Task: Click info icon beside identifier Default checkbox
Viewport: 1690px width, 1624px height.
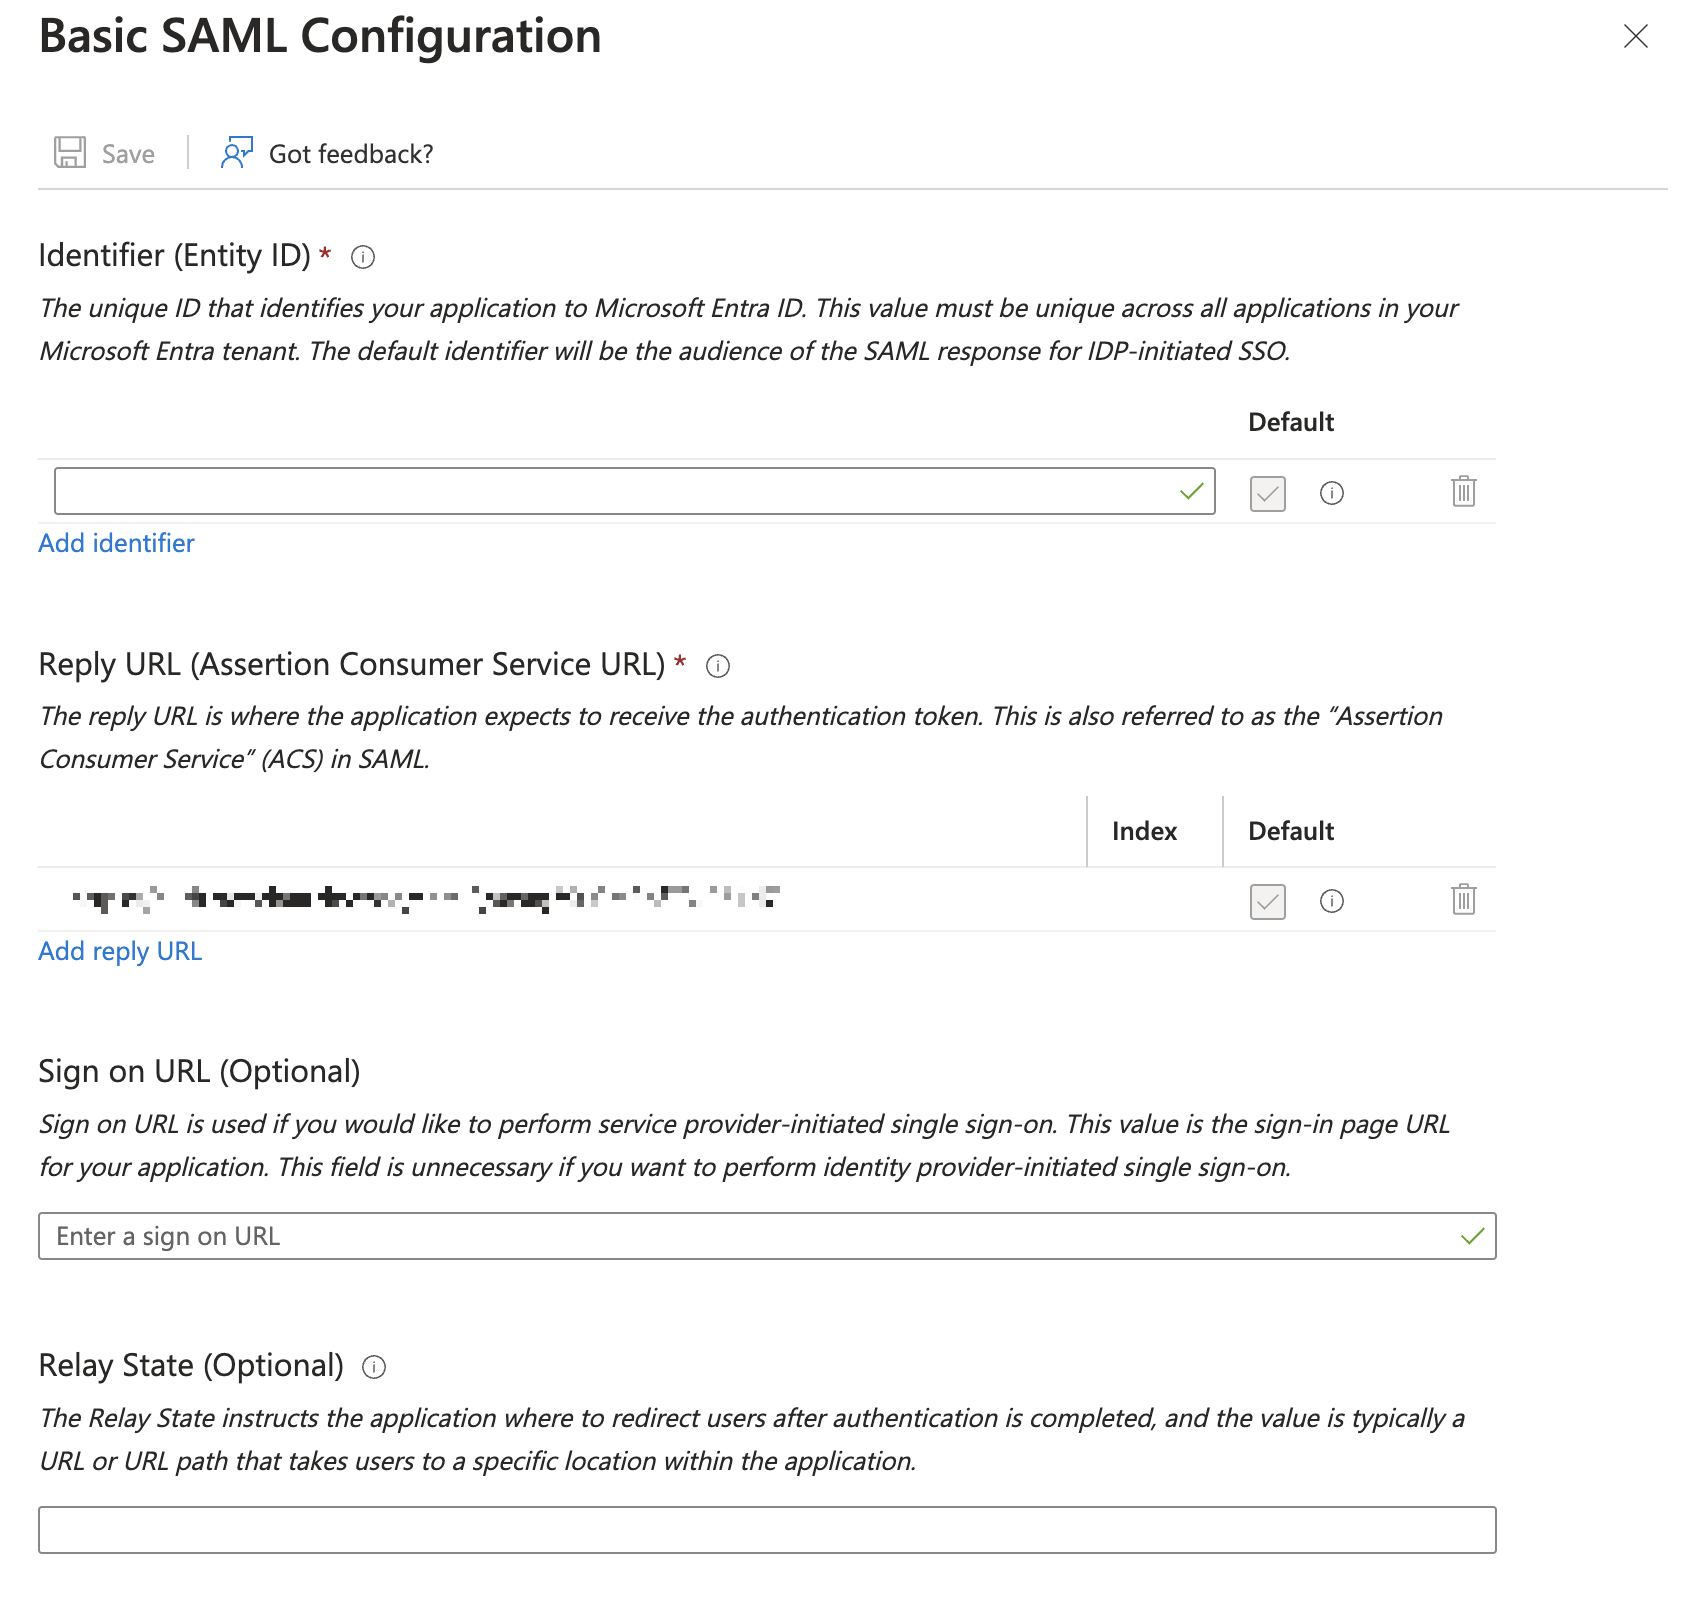Action: point(1332,493)
